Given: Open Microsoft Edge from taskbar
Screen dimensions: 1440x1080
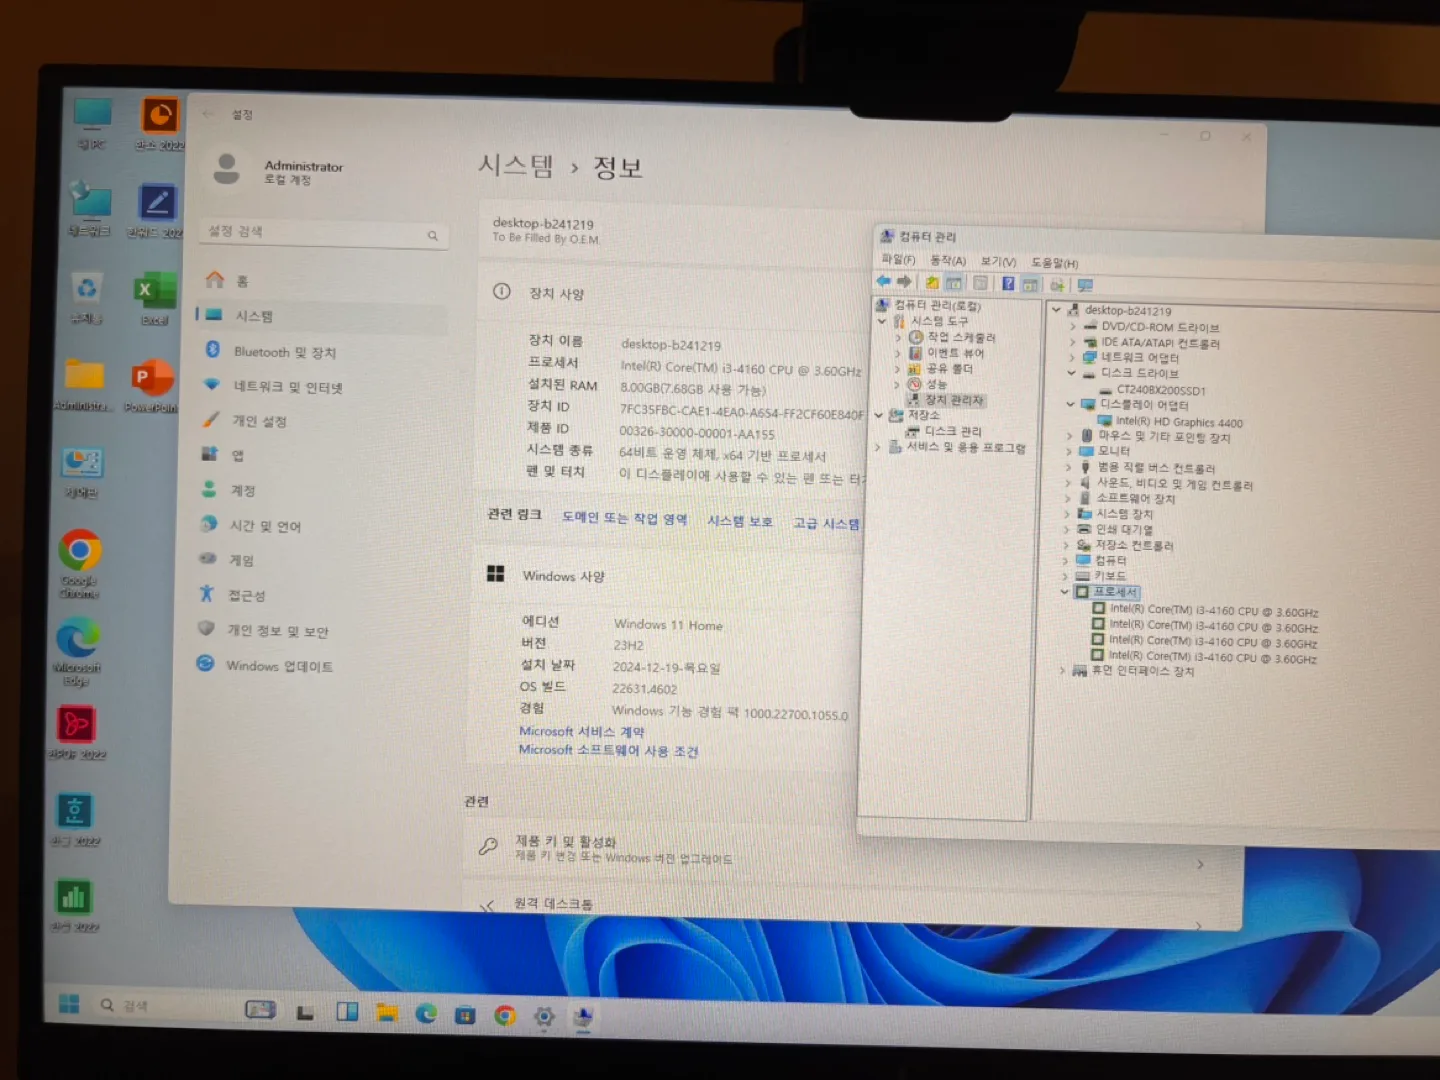Looking at the screenshot, I should coord(426,1014).
